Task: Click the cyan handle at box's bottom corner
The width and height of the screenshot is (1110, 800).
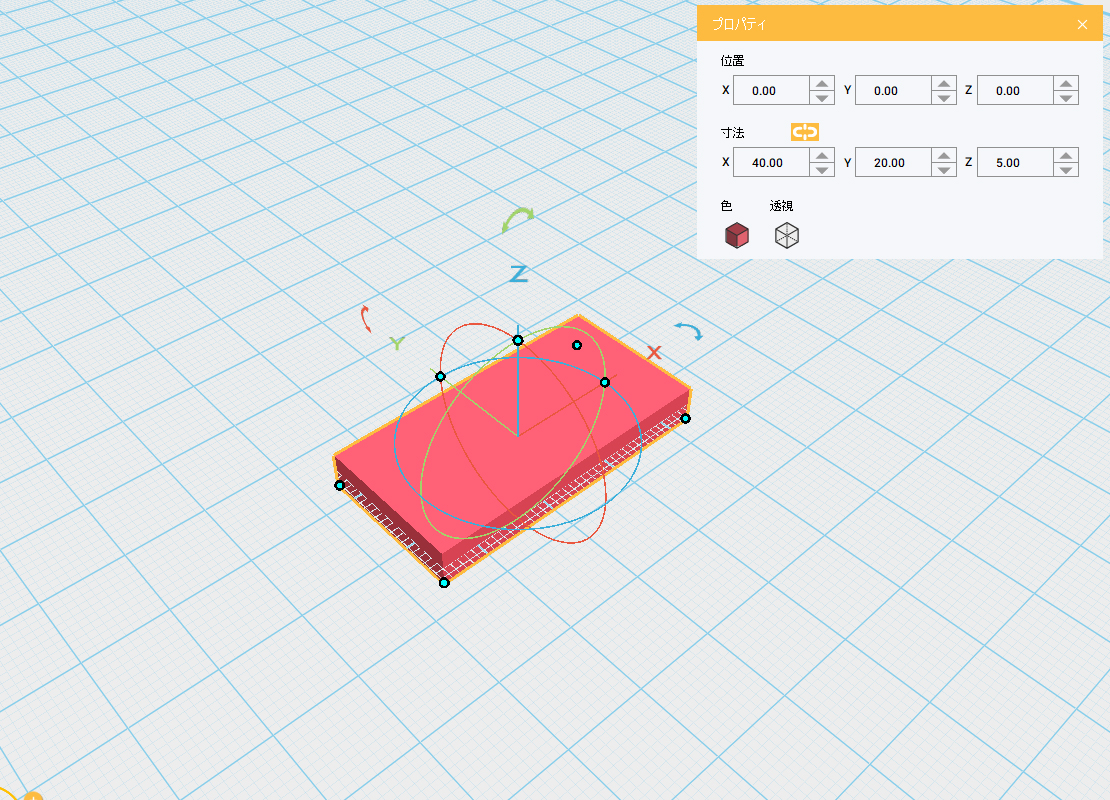Action: tap(444, 582)
